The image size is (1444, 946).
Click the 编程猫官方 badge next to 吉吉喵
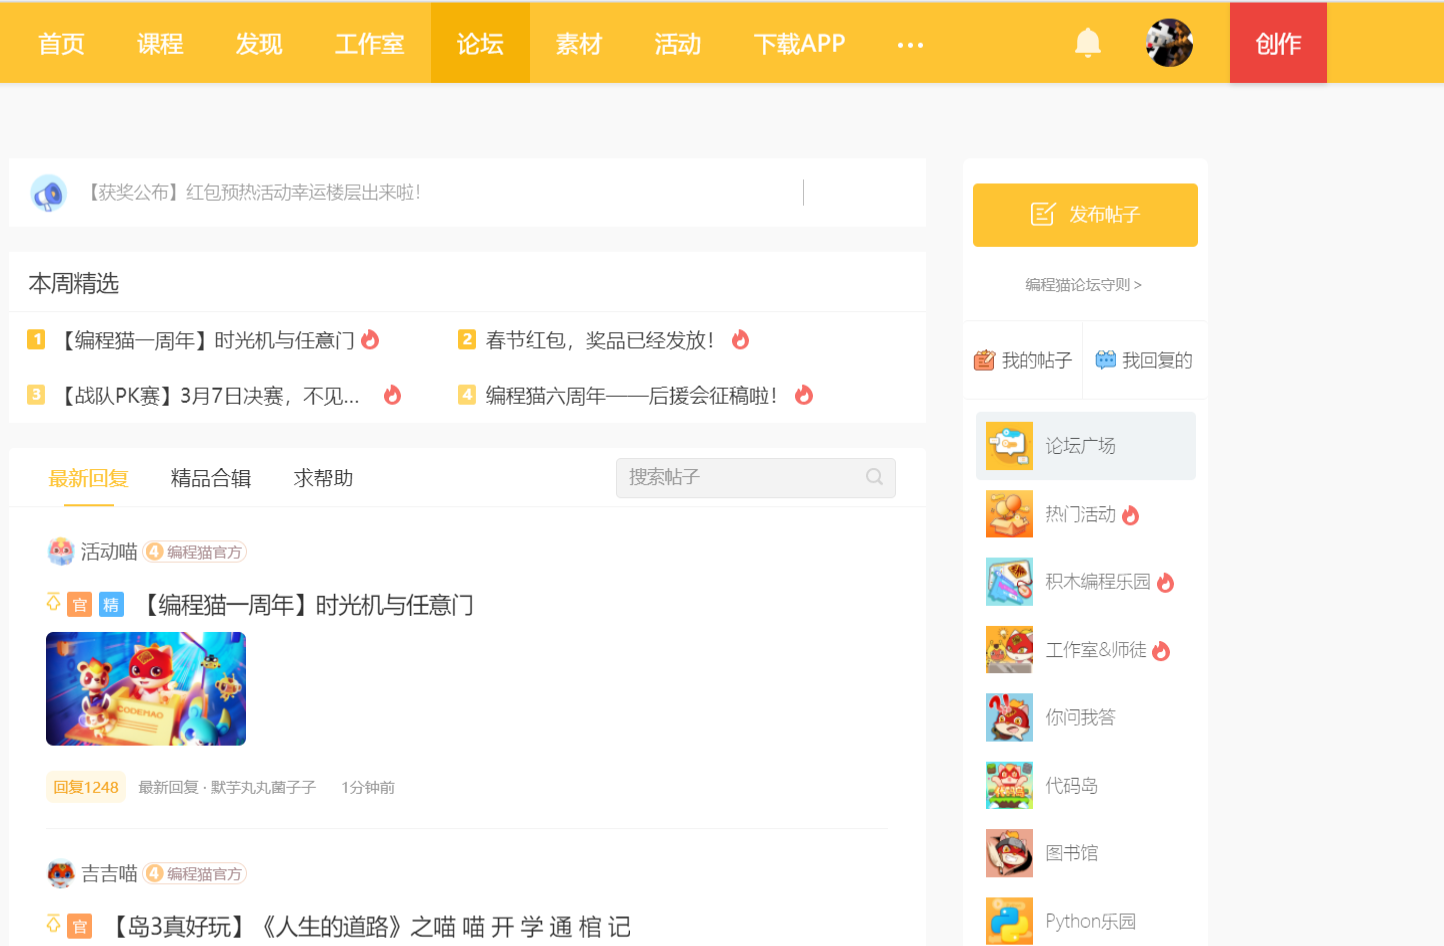click(195, 874)
